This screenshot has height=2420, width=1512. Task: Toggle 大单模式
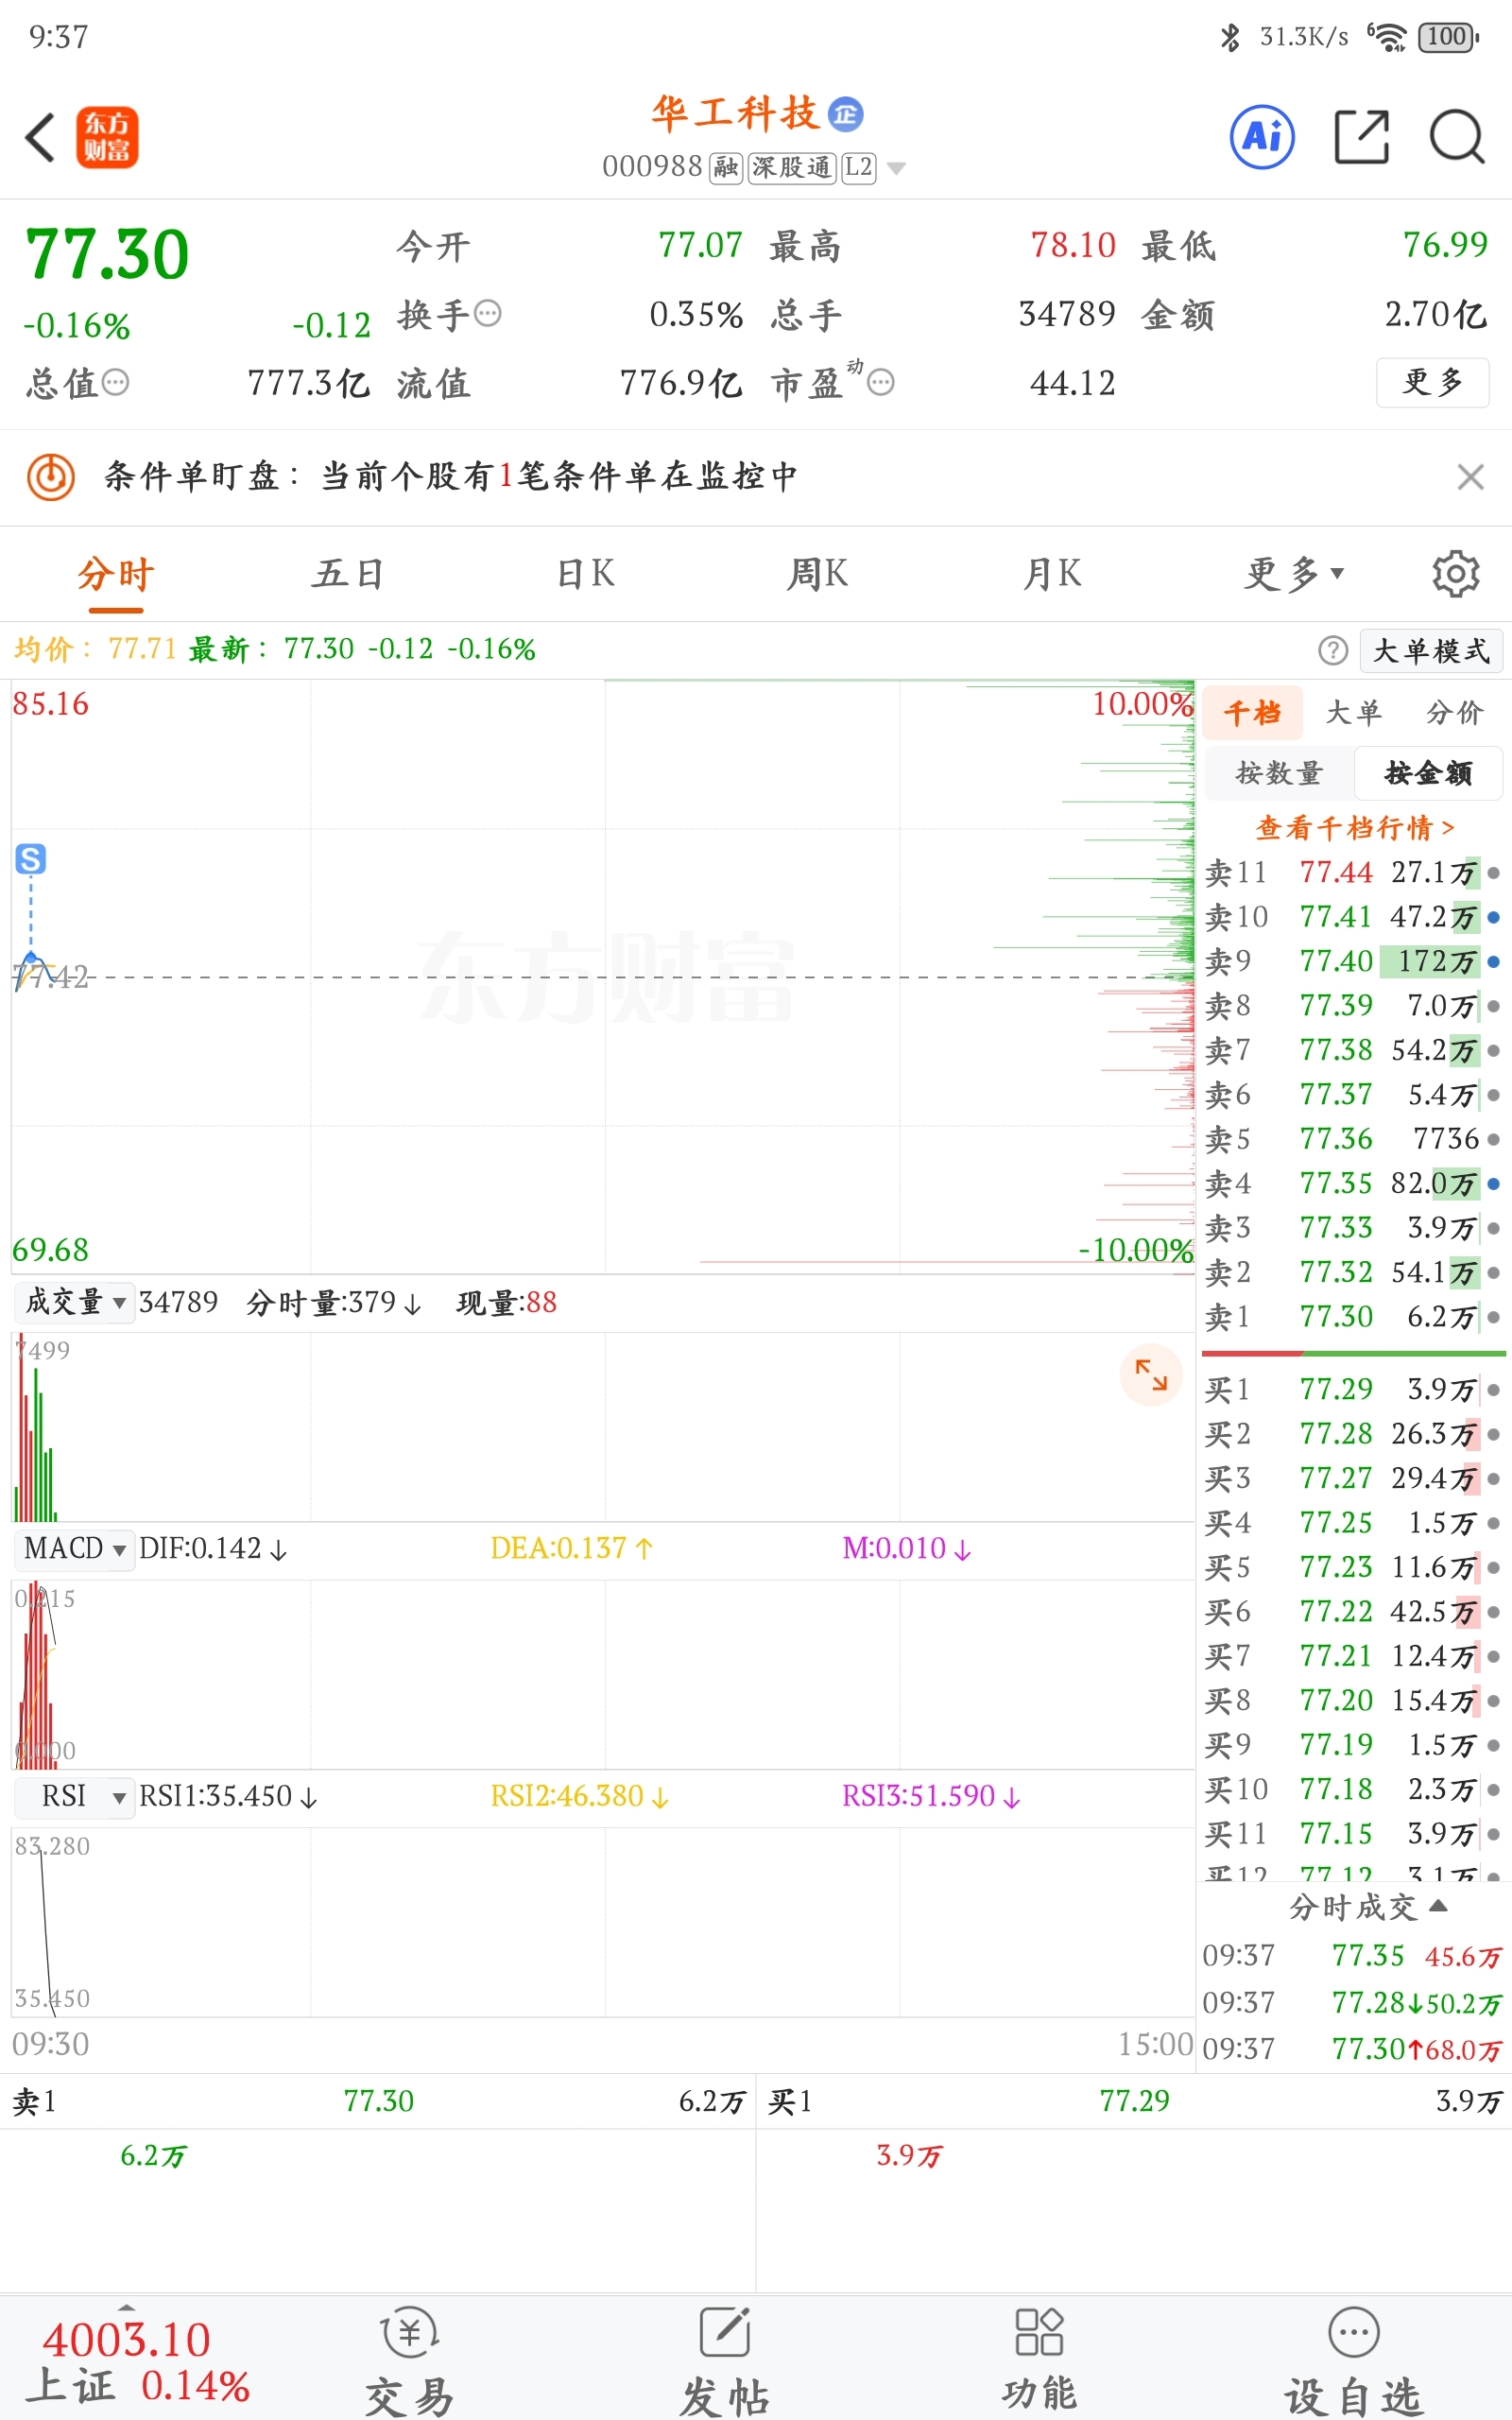click(1431, 650)
